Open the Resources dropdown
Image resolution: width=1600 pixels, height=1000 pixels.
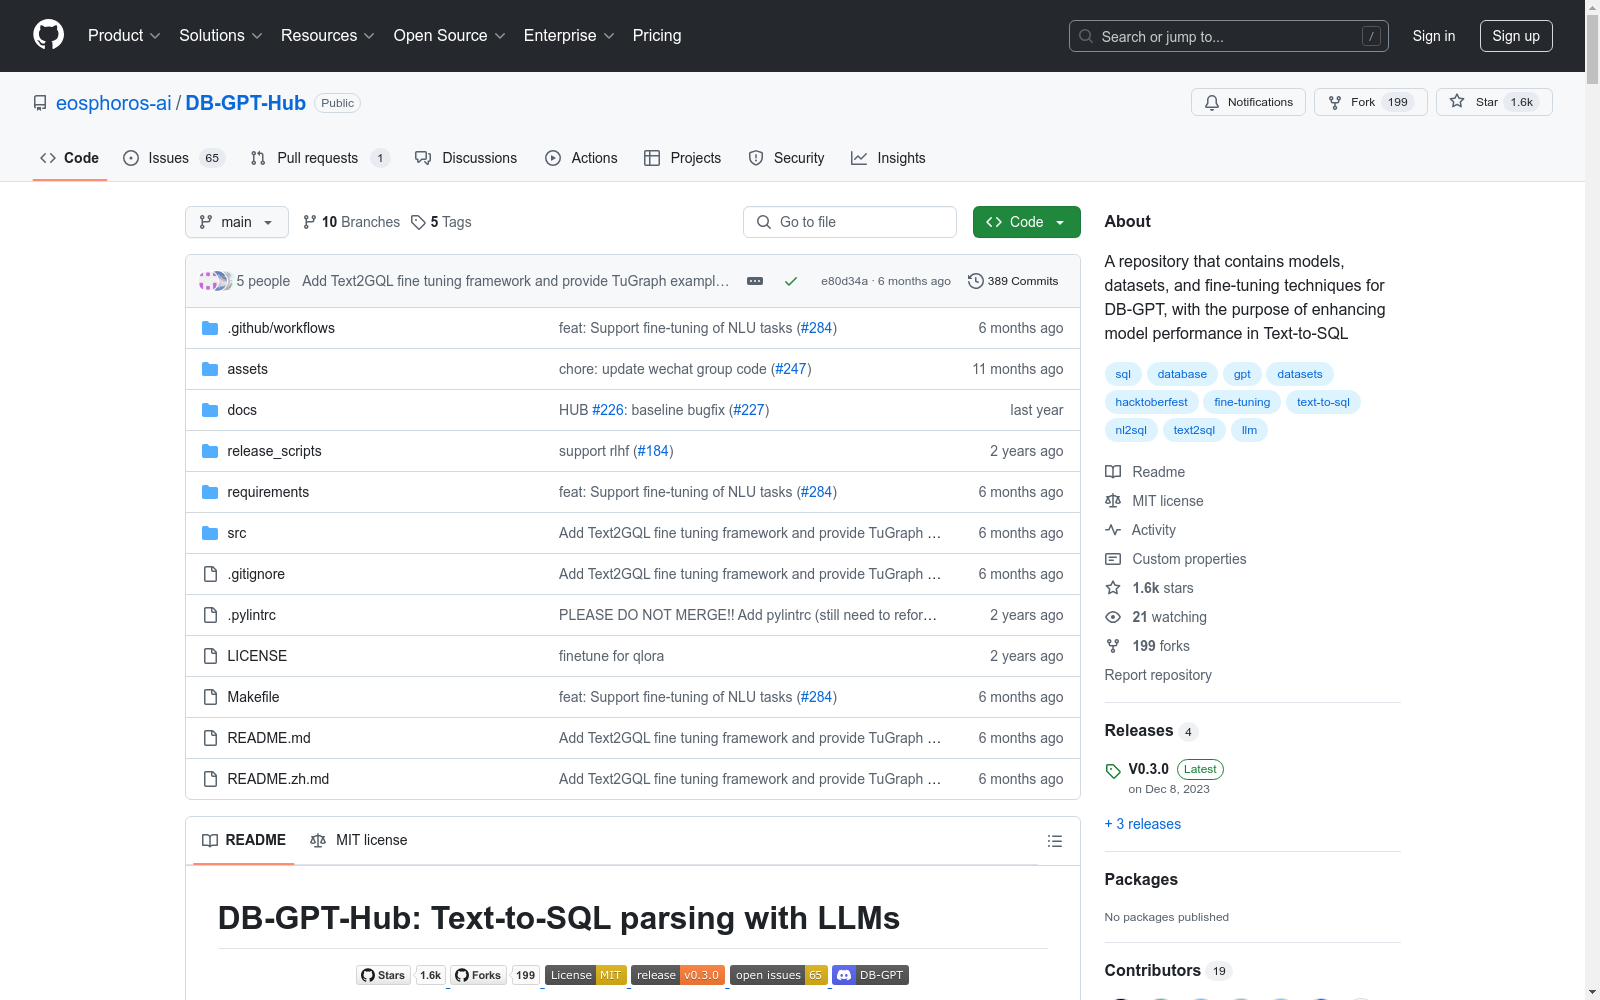click(327, 36)
